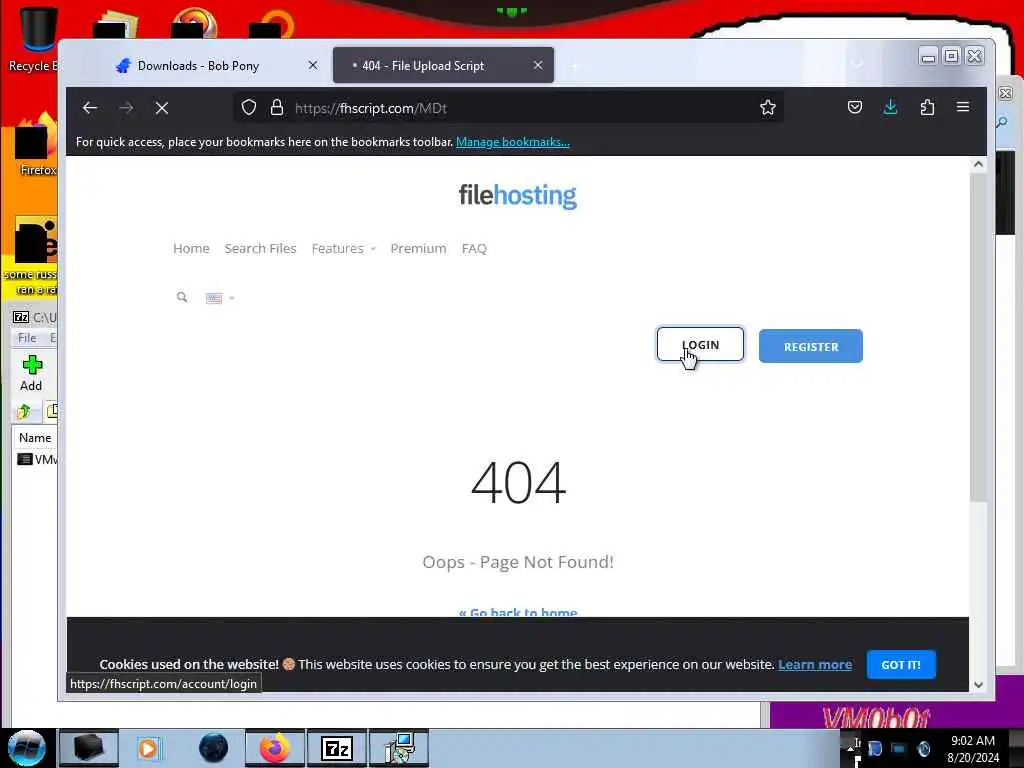Bookmark this page with the star
The width and height of the screenshot is (1024, 768).
pyautogui.click(x=768, y=108)
